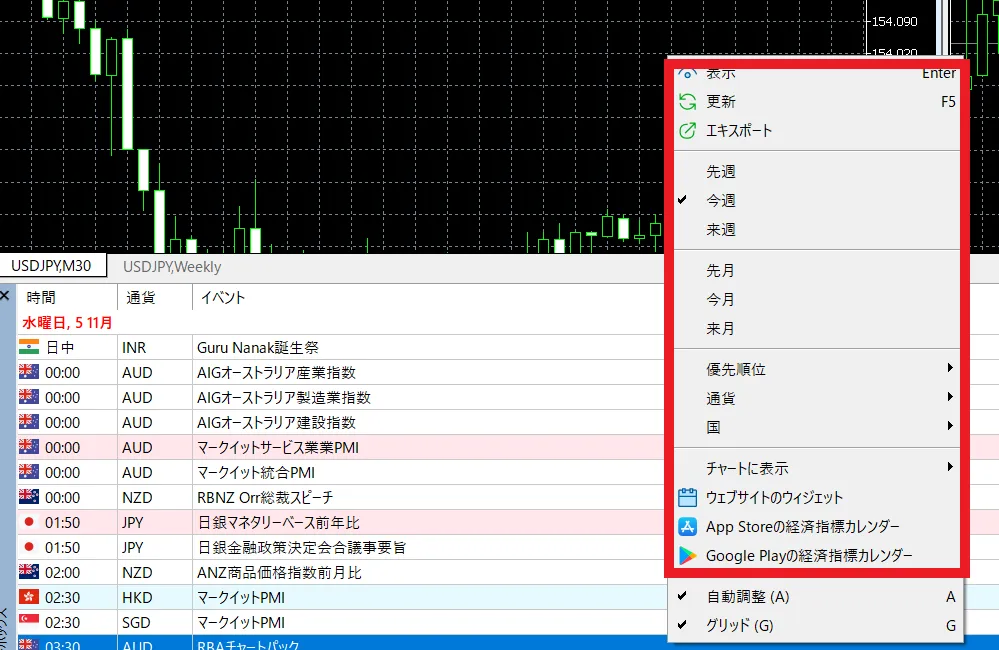
Task: Click the green refresh icon beside 更新
Action: click(x=688, y=100)
